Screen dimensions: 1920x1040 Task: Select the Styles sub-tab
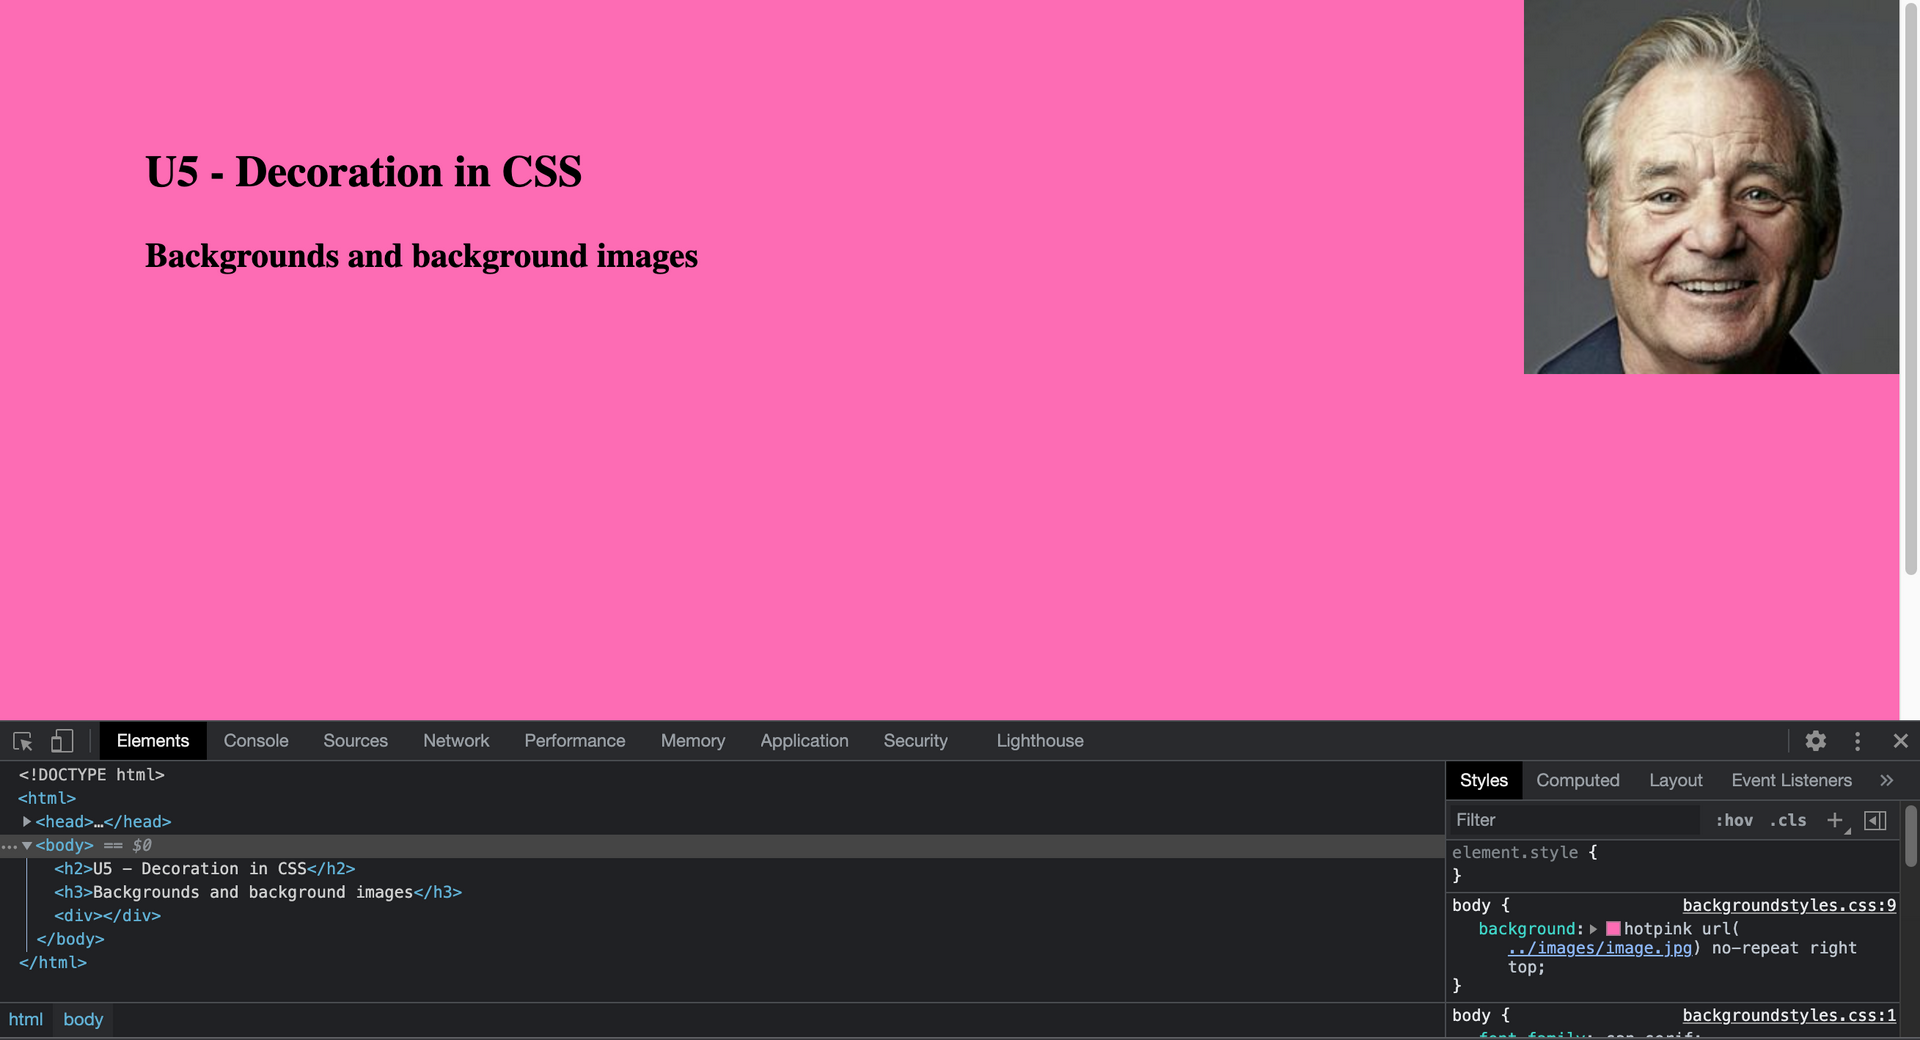pyautogui.click(x=1484, y=780)
